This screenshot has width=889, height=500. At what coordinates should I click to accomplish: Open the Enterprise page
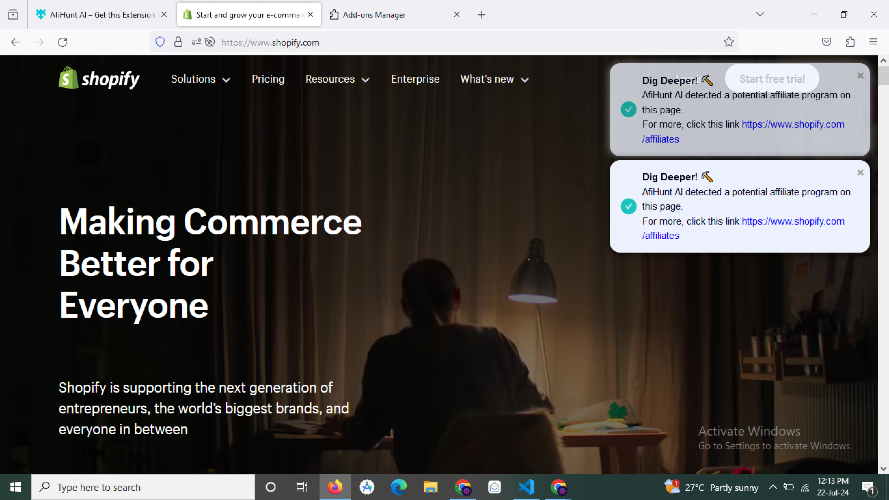click(x=415, y=79)
